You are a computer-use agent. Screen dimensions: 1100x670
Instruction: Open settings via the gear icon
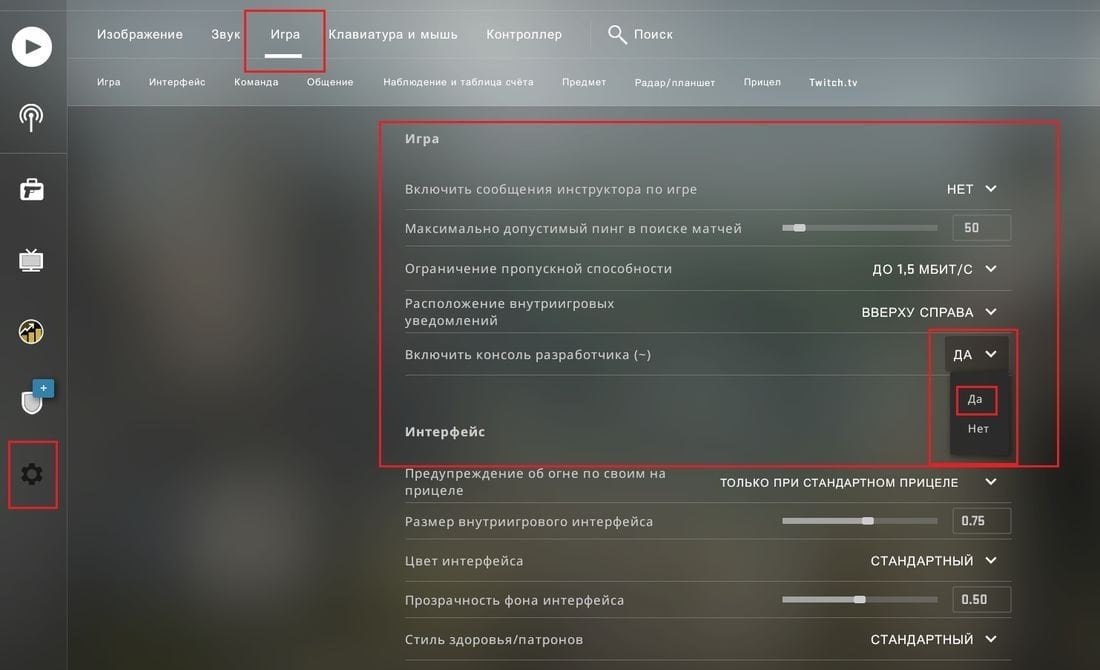click(32, 474)
